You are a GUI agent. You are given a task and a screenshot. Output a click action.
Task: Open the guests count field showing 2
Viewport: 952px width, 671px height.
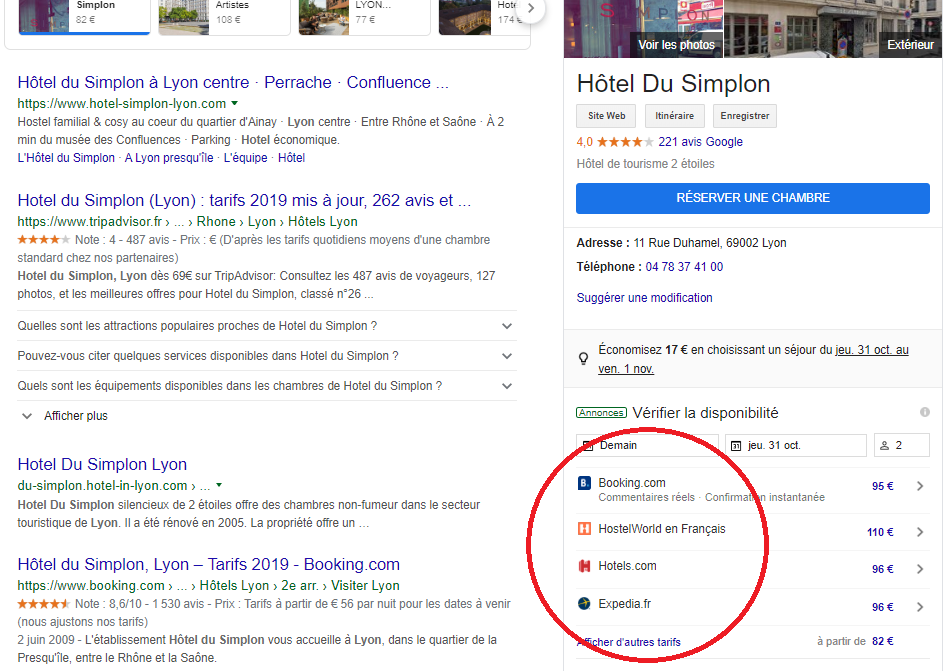pos(902,446)
